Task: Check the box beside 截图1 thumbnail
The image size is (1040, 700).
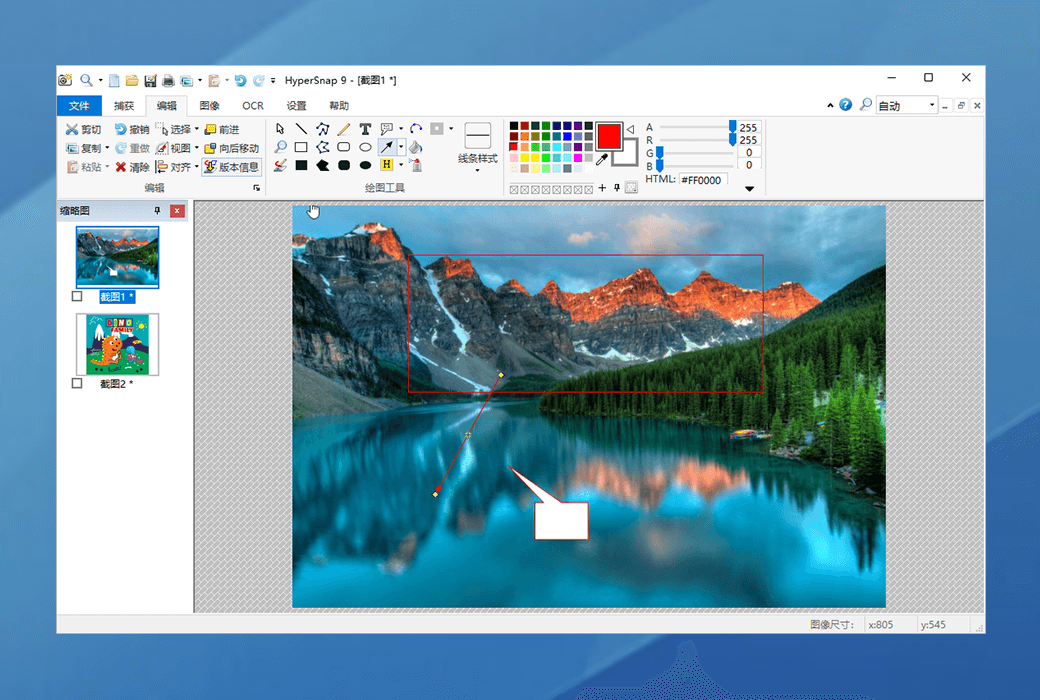Action: pyautogui.click(x=78, y=296)
